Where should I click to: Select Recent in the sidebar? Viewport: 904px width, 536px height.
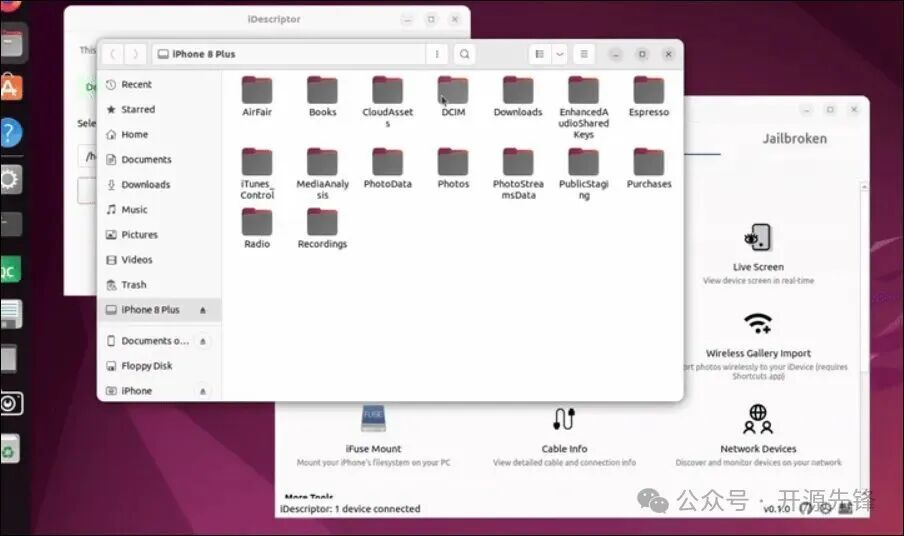point(159,85)
